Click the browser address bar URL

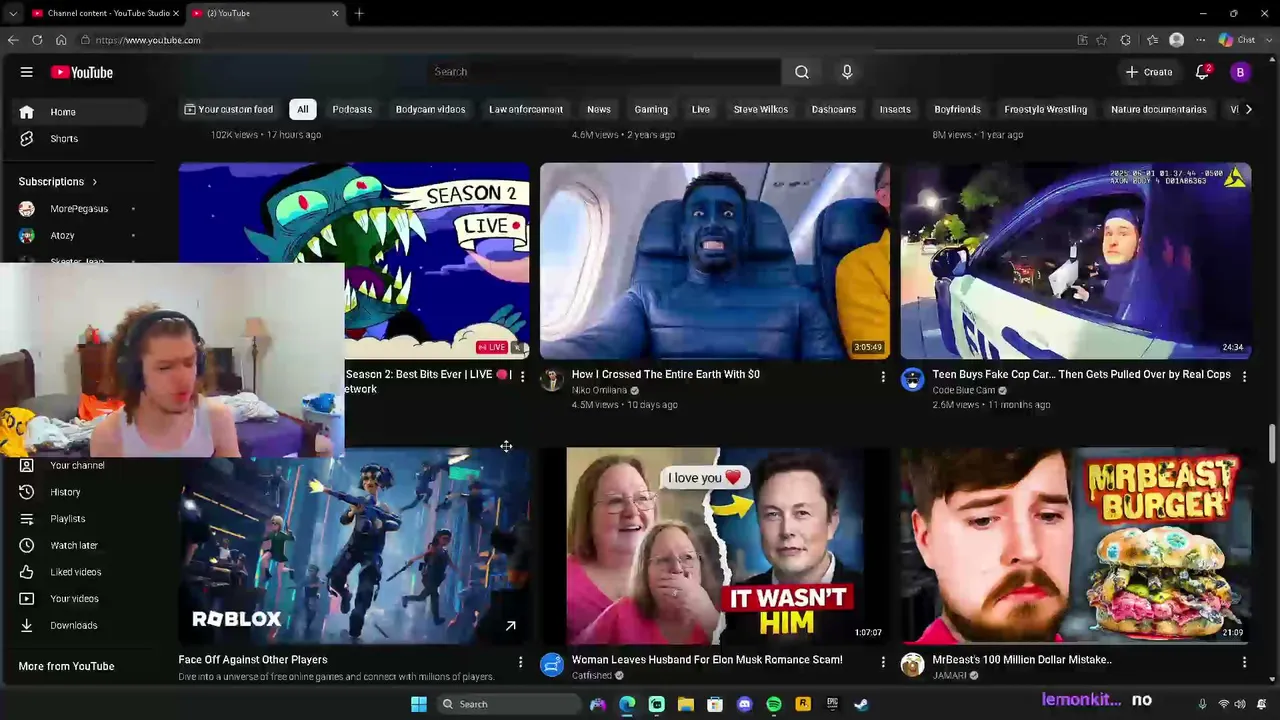pyautogui.click(x=148, y=40)
